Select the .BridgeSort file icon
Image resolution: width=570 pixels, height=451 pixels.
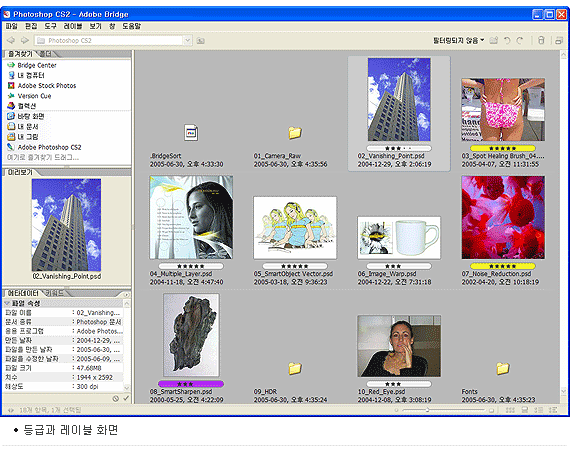pyautogui.click(x=191, y=133)
